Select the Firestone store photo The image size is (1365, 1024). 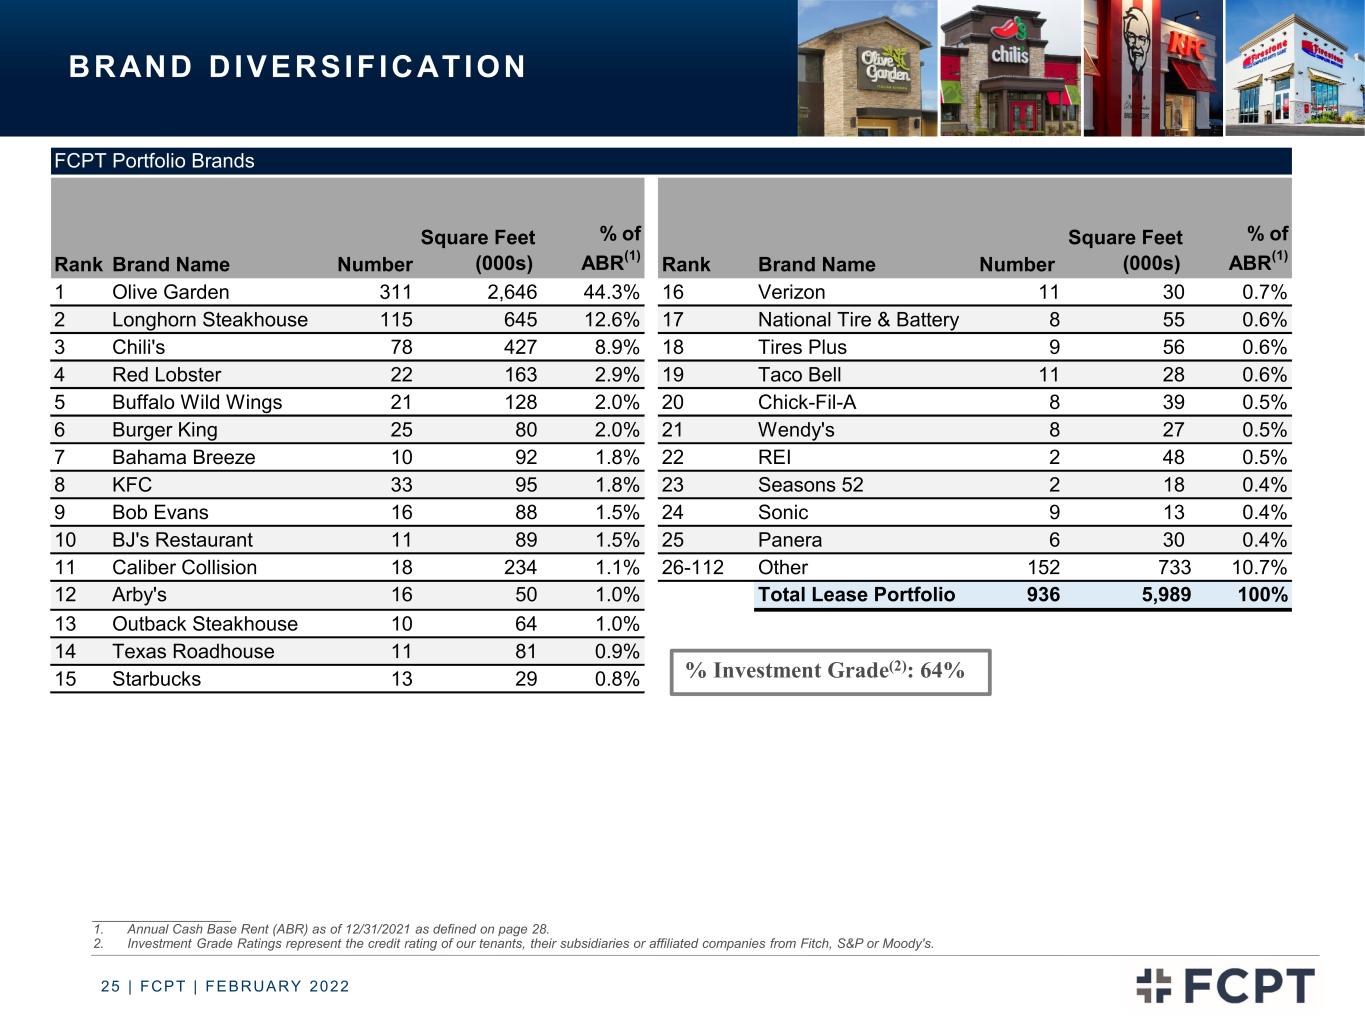pyautogui.click(x=1295, y=68)
